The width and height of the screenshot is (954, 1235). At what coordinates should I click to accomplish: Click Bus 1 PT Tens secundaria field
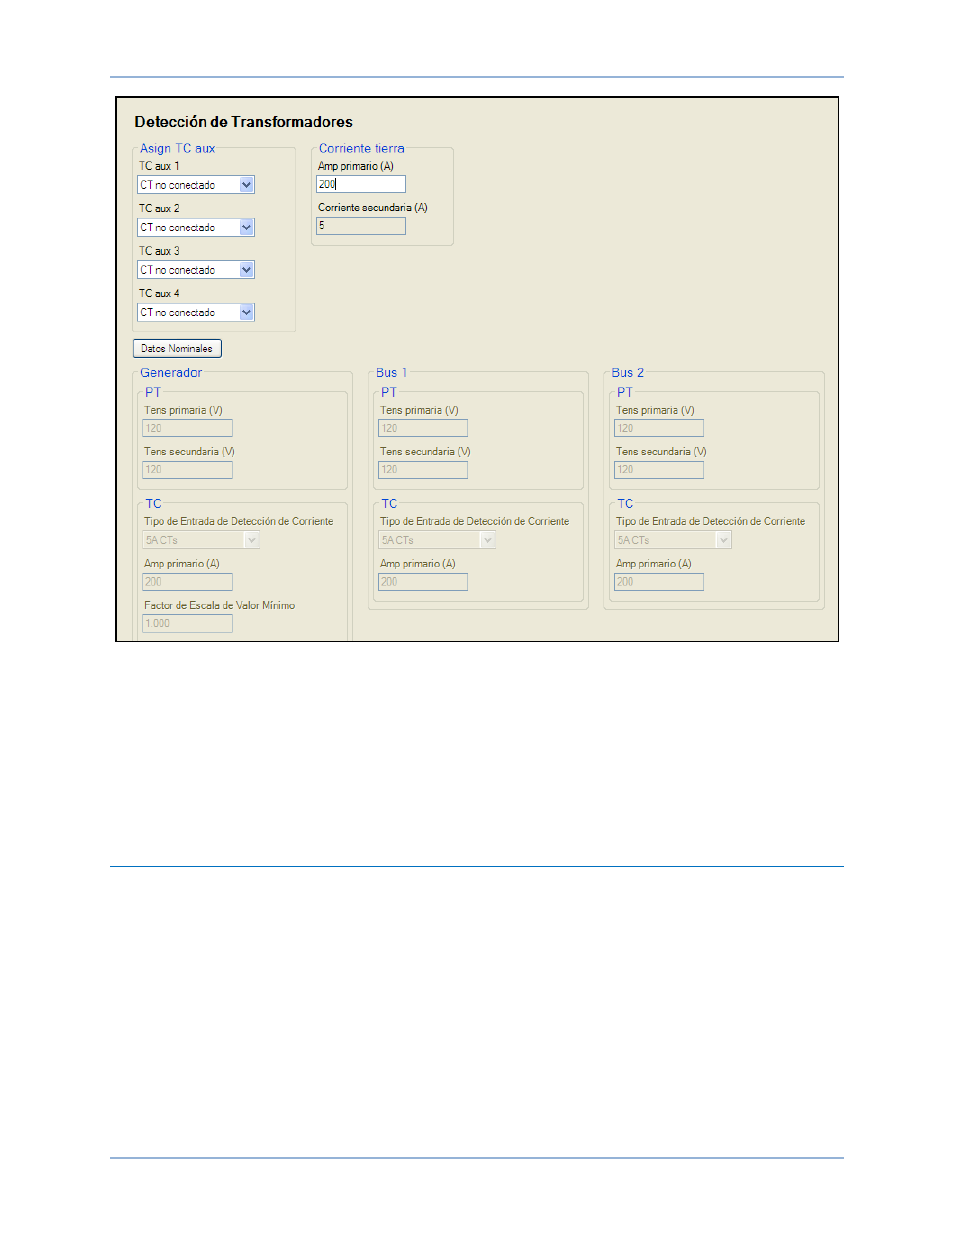(423, 469)
